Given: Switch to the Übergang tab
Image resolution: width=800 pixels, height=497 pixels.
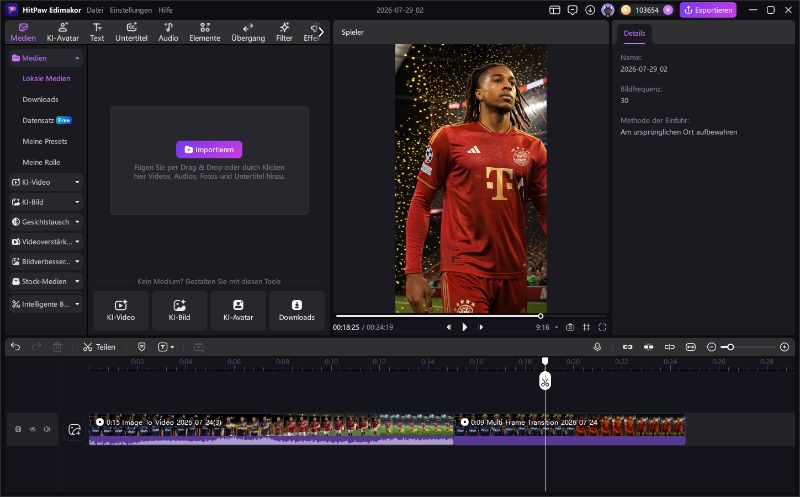Looking at the screenshot, I should coord(248,32).
